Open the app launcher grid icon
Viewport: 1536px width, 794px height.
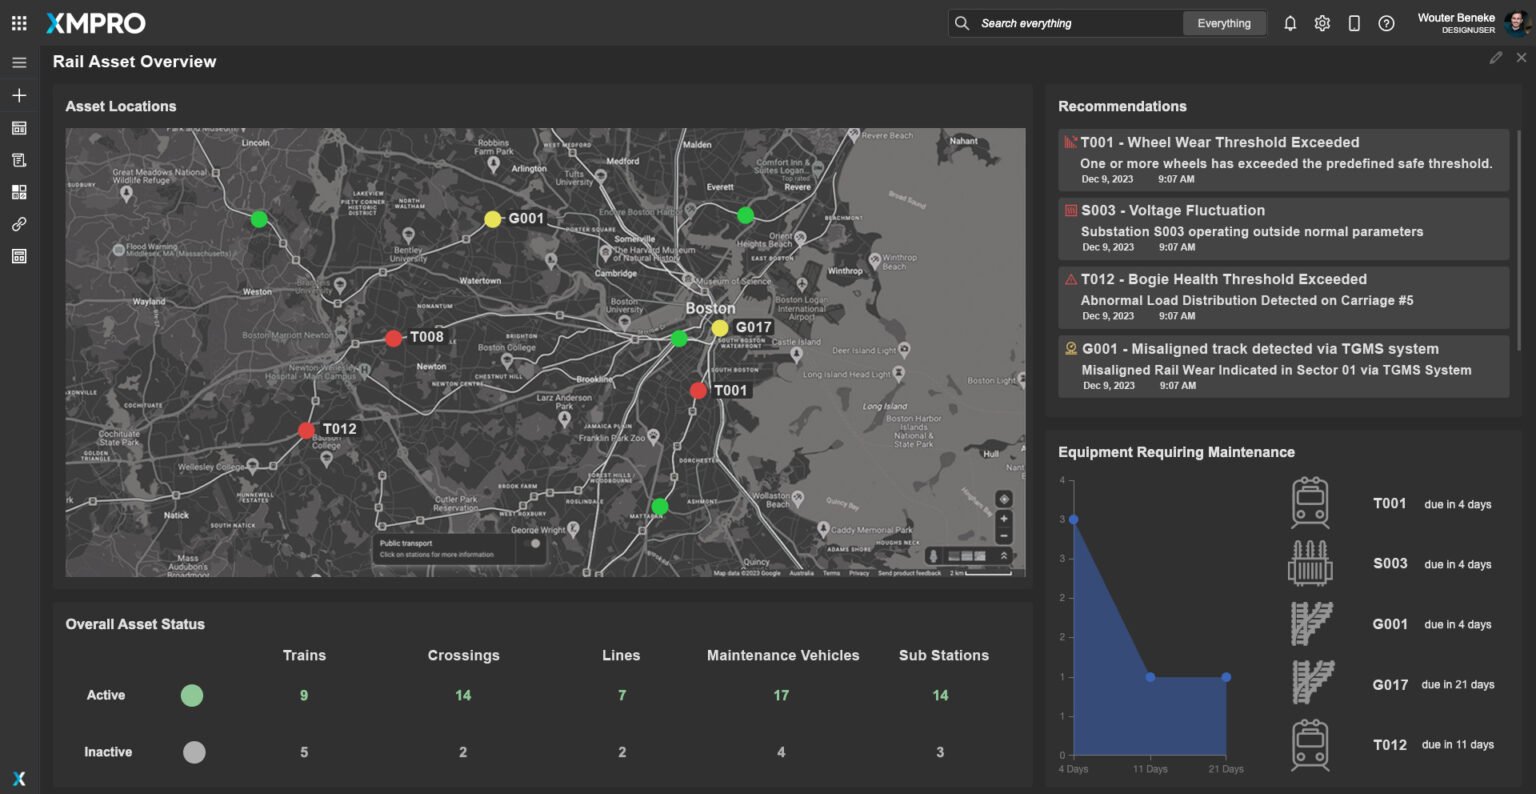point(19,23)
